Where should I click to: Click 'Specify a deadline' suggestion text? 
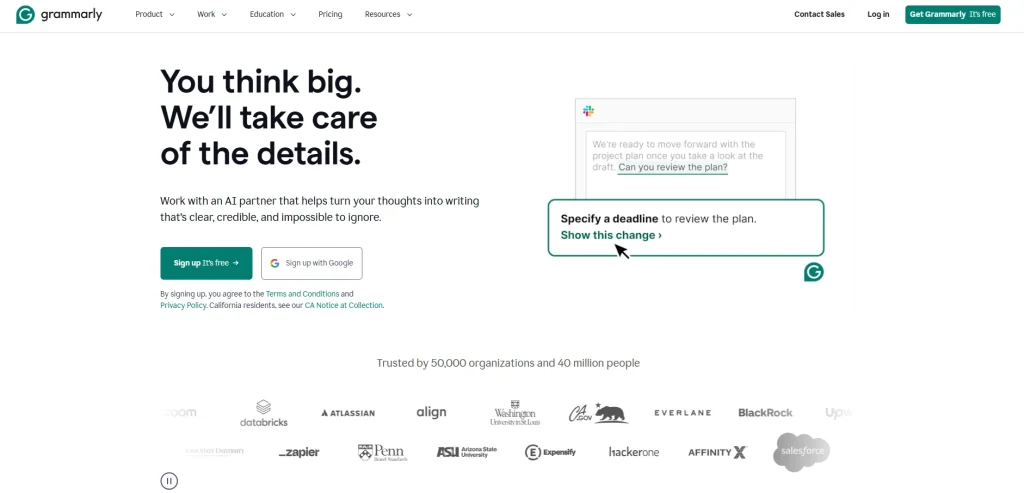click(x=609, y=219)
